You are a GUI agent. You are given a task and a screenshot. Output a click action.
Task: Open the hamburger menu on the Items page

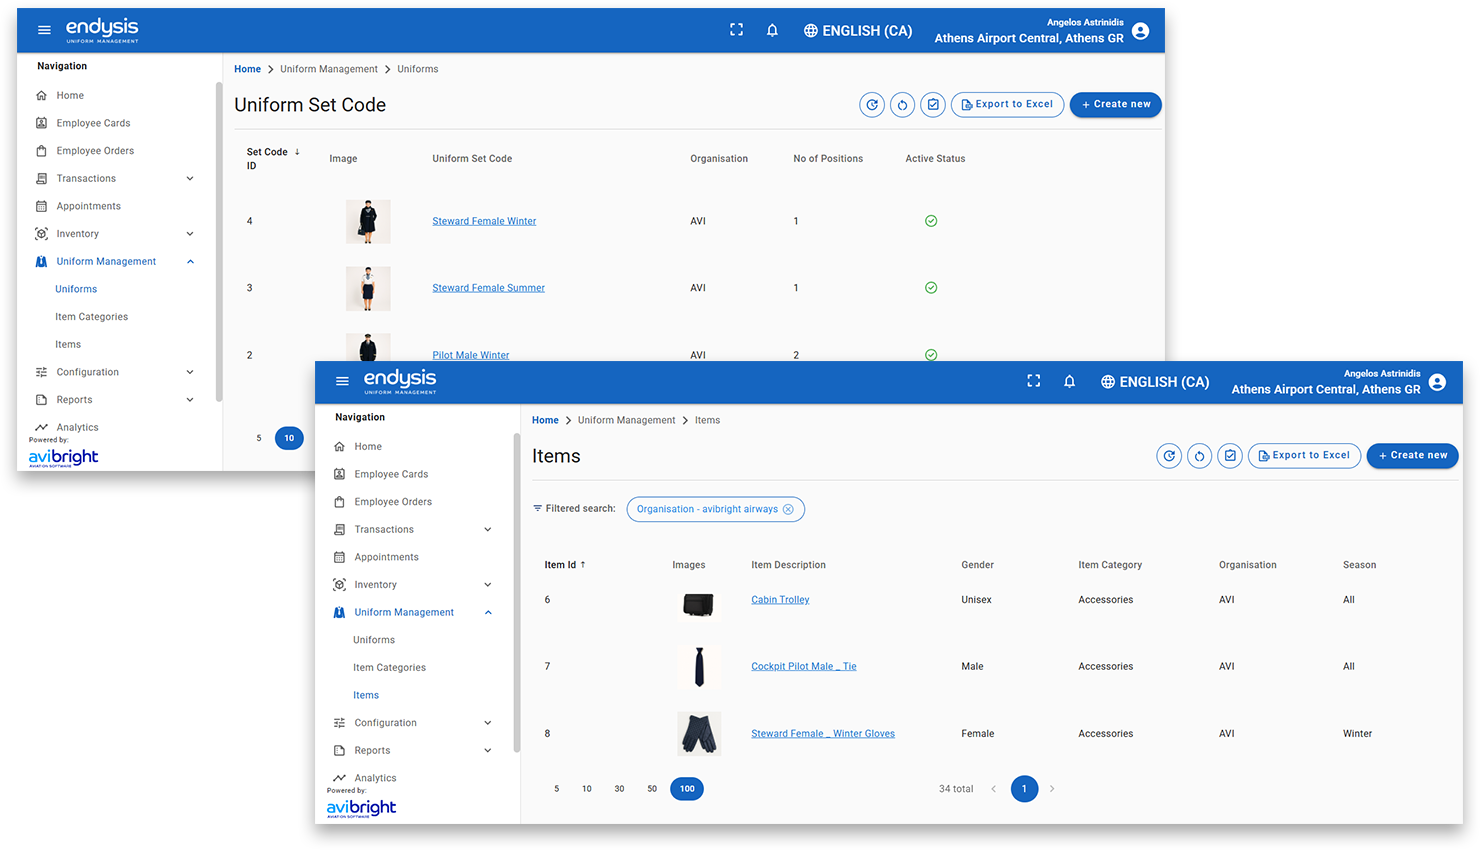click(342, 381)
